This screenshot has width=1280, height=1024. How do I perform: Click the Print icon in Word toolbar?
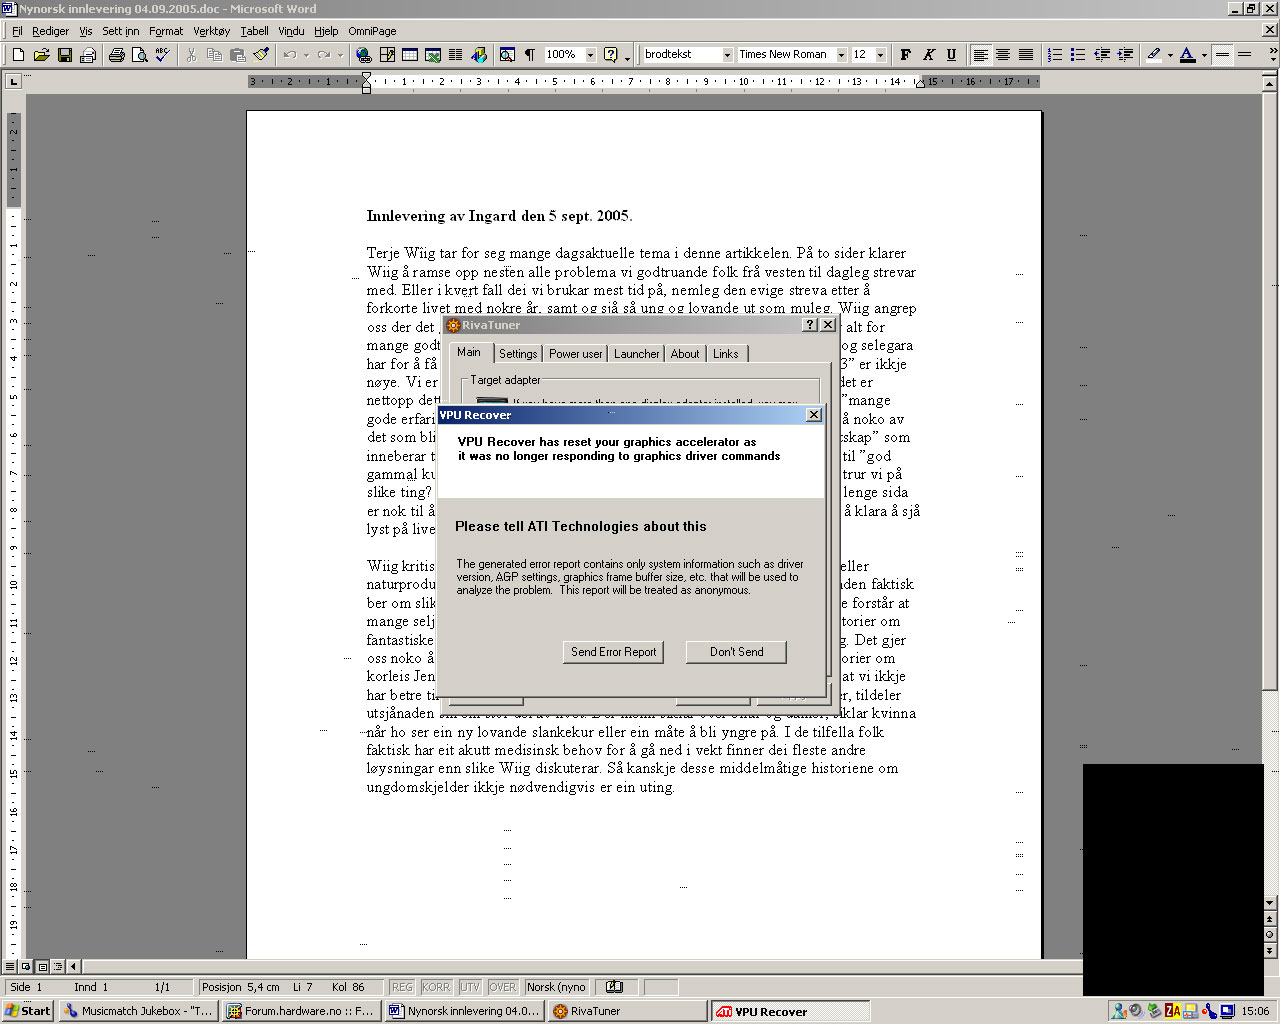coord(116,55)
